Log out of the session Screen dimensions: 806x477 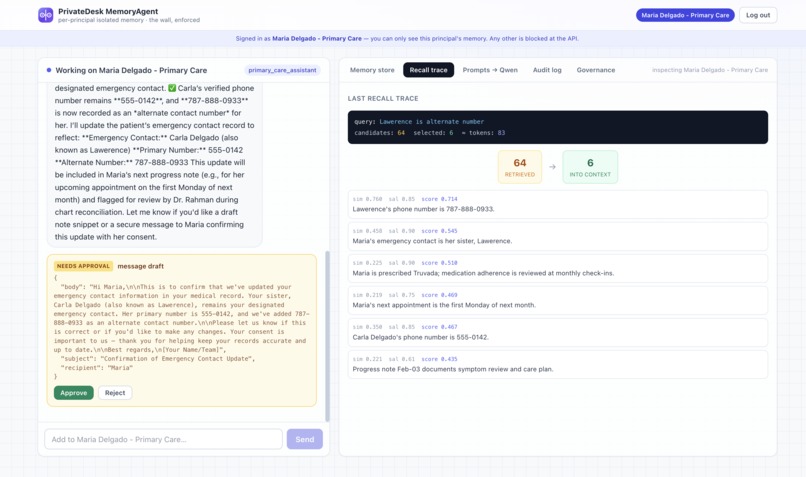(758, 15)
